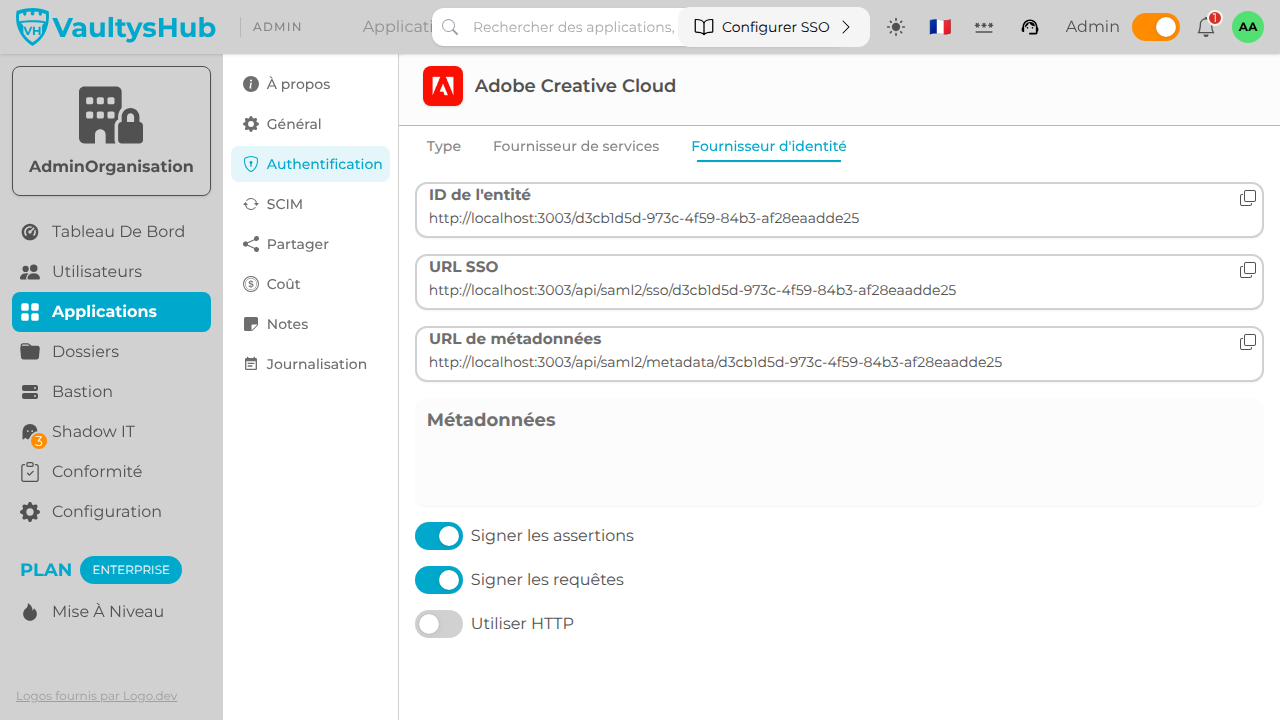Click the Adobe Creative Cloud logo
Image resolution: width=1280 pixels, height=720 pixels.
[x=443, y=86]
